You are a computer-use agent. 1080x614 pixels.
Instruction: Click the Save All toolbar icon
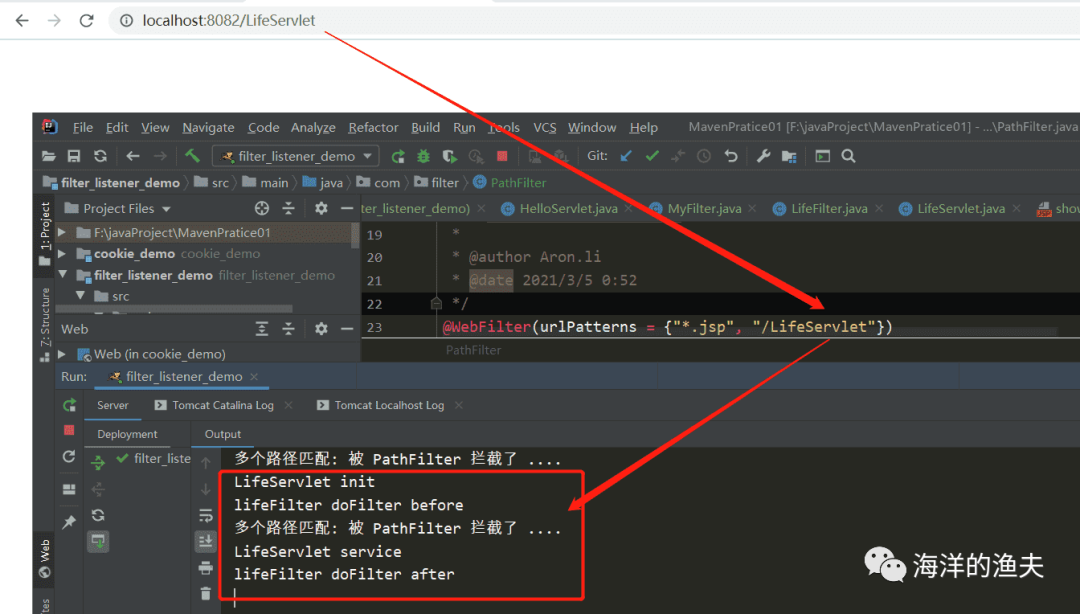[x=74, y=156]
